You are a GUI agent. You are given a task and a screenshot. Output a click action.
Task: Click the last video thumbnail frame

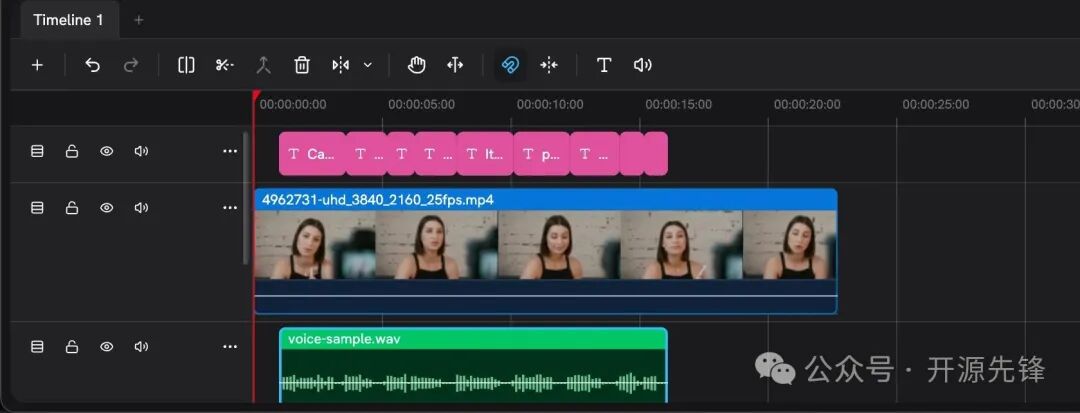789,244
